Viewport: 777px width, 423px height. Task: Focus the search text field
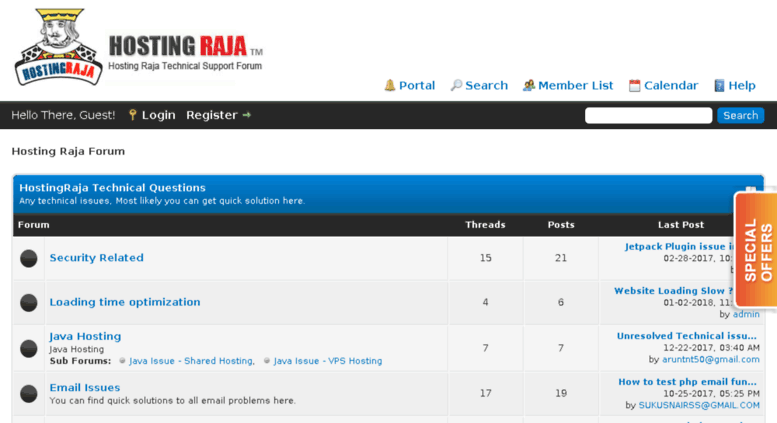pos(648,115)
